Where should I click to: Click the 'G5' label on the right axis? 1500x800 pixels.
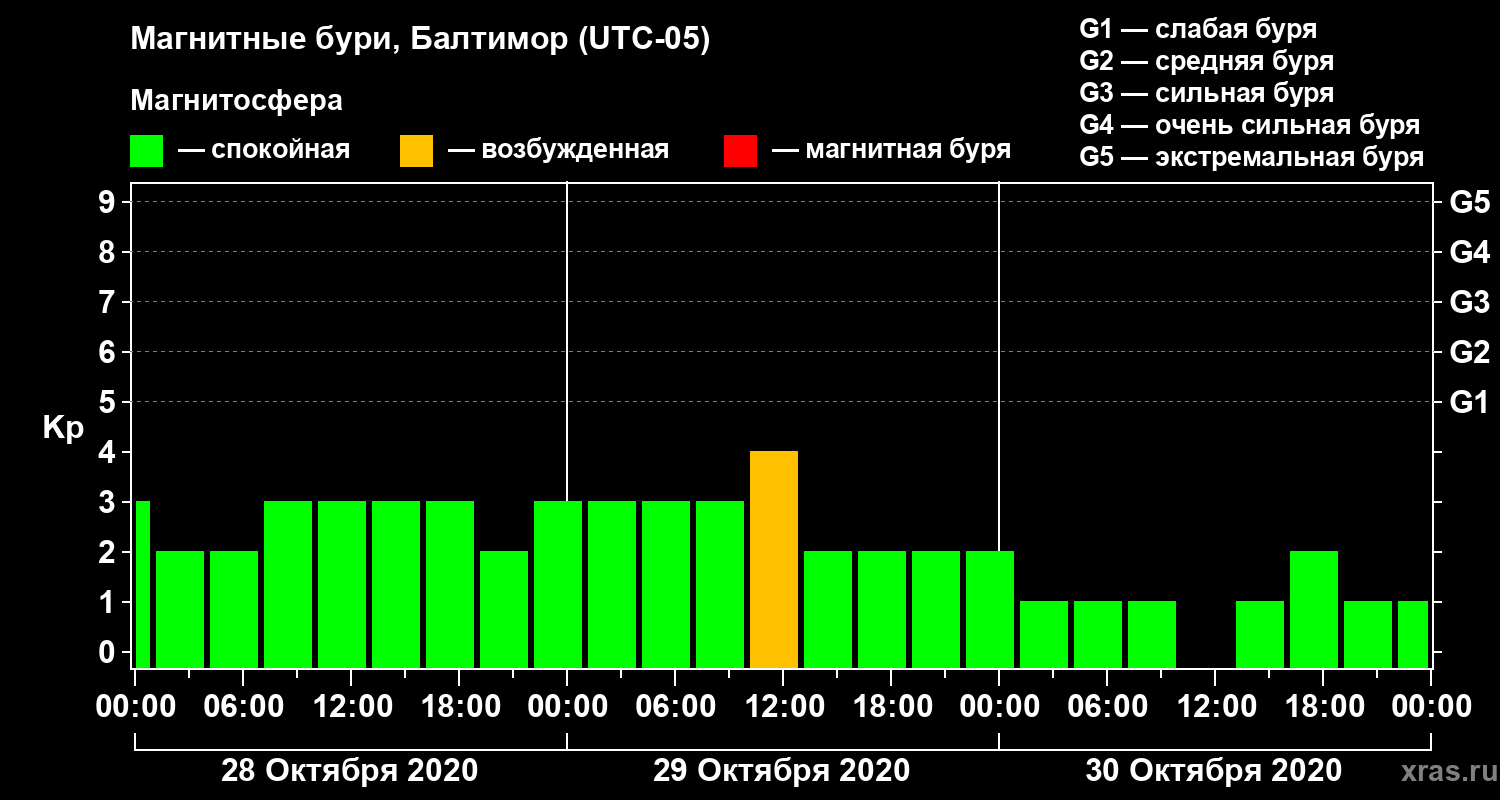pos(1469,202)
